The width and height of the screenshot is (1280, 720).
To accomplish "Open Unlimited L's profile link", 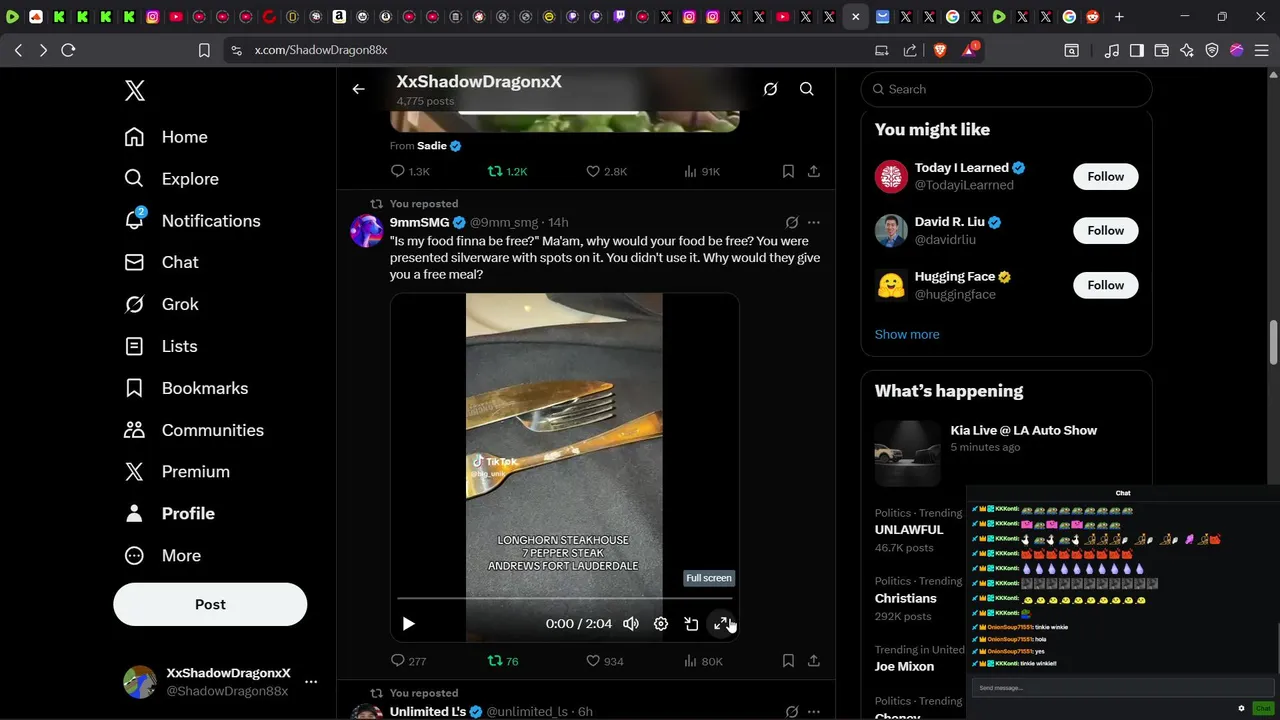I will [428, 712].
